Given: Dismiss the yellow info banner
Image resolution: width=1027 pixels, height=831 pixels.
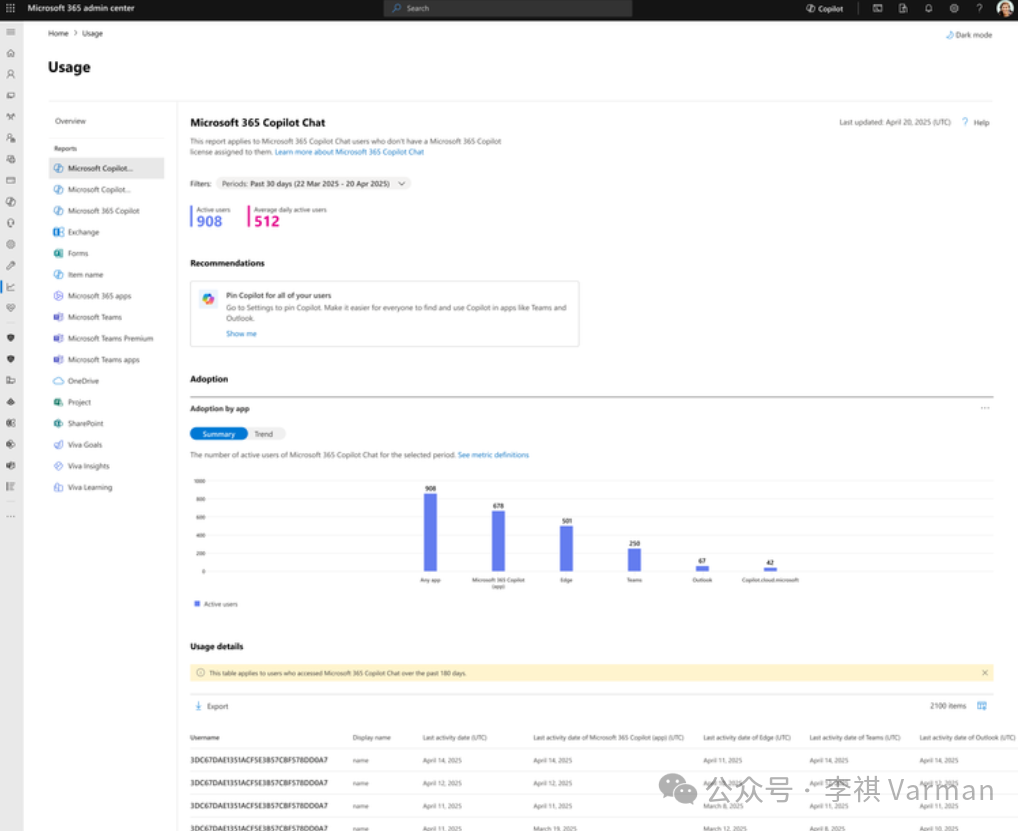Looking at the screenshot, I should tap(984, 673).
